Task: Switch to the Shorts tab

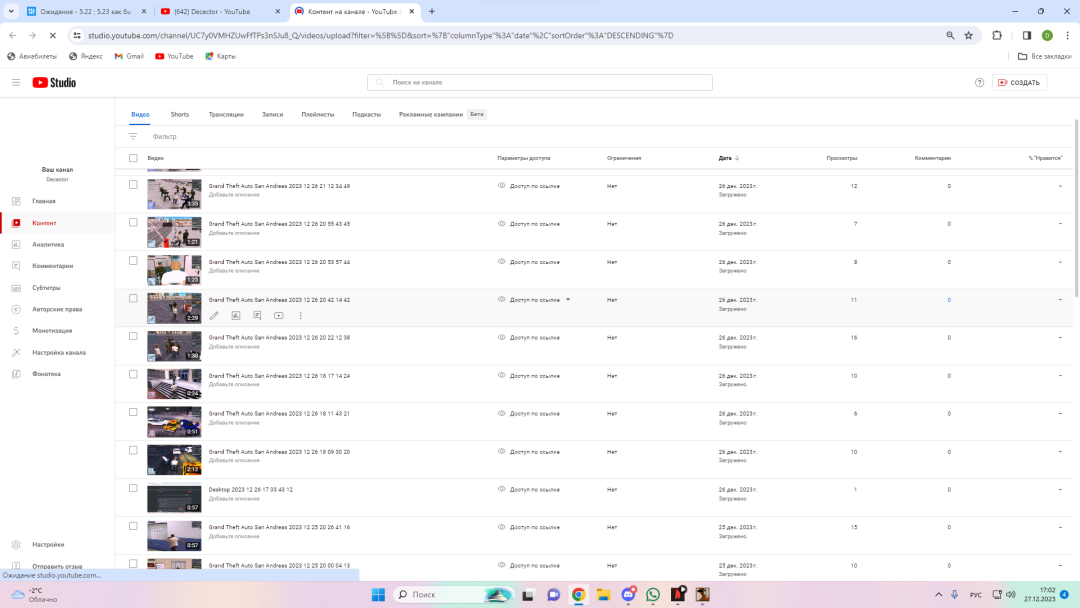Action: 180,114
